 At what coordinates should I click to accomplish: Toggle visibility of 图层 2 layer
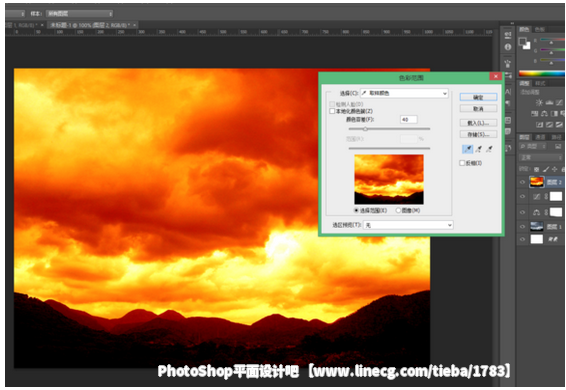522,182
